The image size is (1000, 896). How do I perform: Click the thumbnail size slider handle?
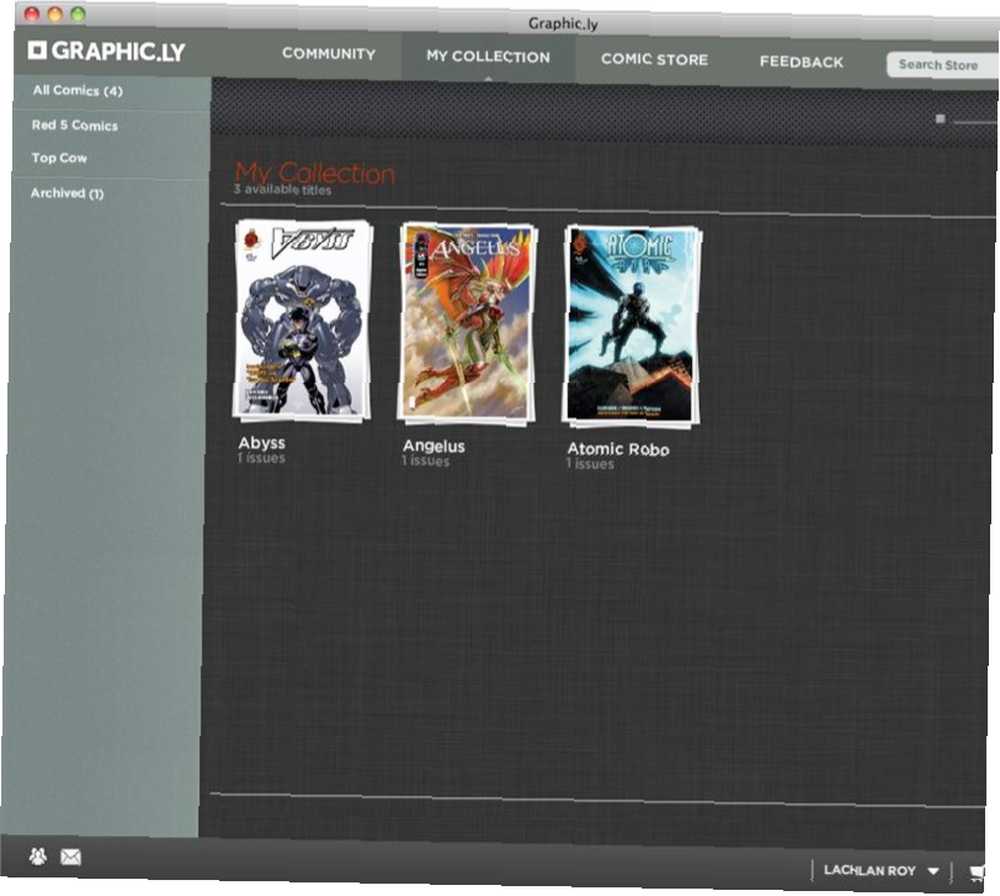tap(940, 119)
